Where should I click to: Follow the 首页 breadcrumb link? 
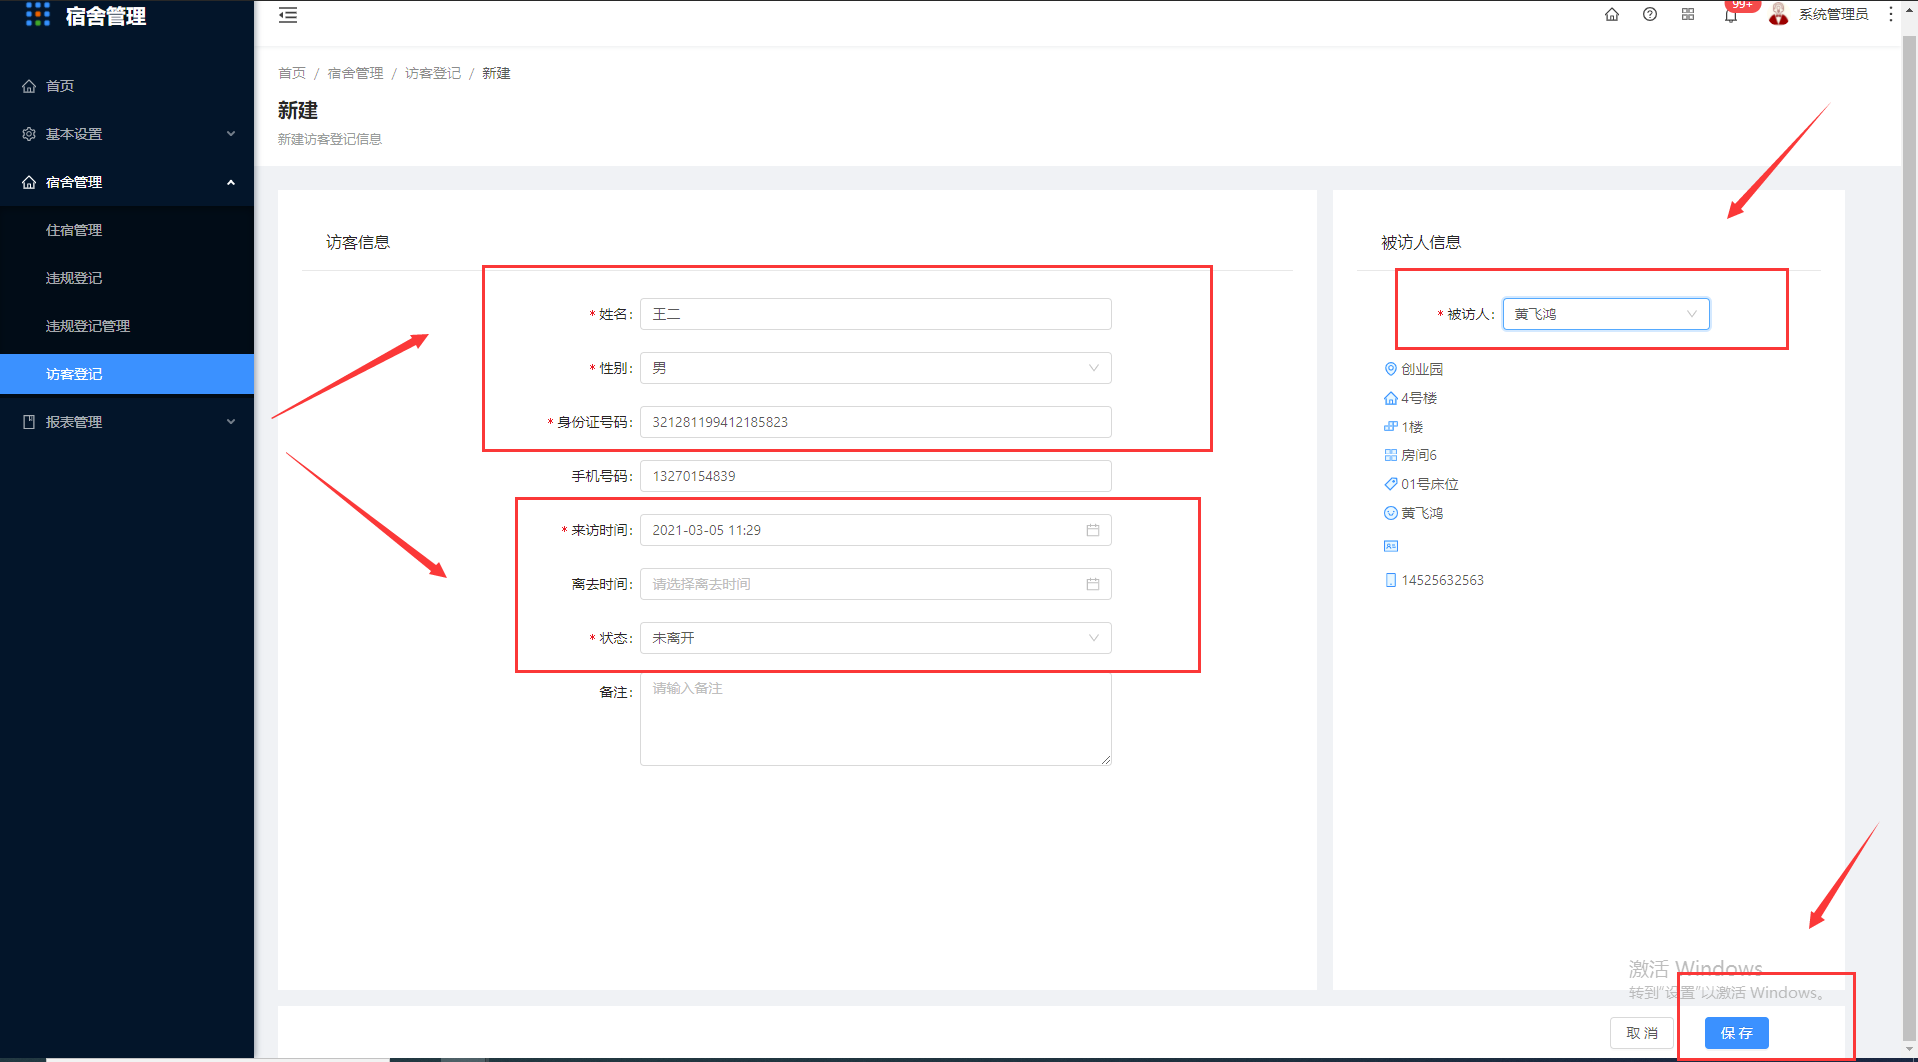coord(292,73)
